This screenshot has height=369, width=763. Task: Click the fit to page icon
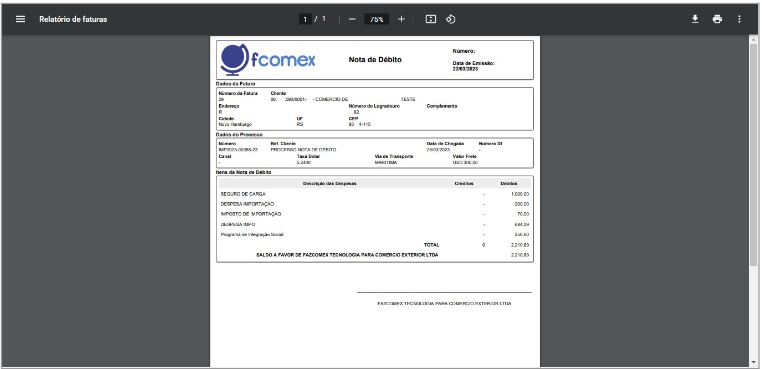coord(431,19)
